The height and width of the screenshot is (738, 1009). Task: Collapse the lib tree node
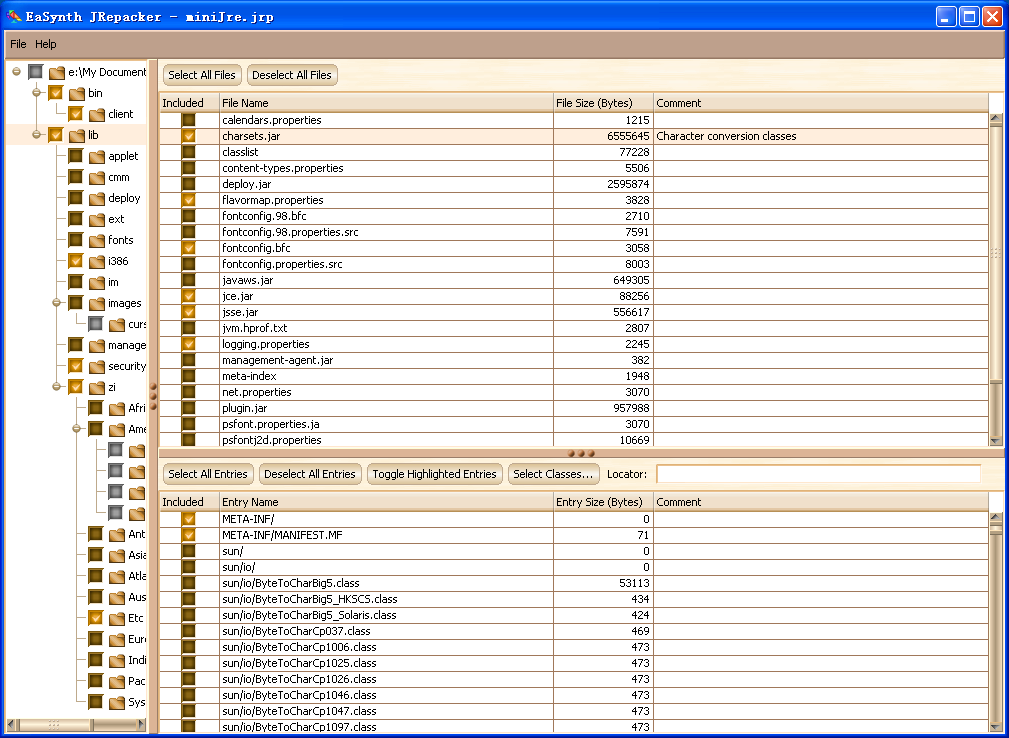pyautogui.click(x=37, y=134)
